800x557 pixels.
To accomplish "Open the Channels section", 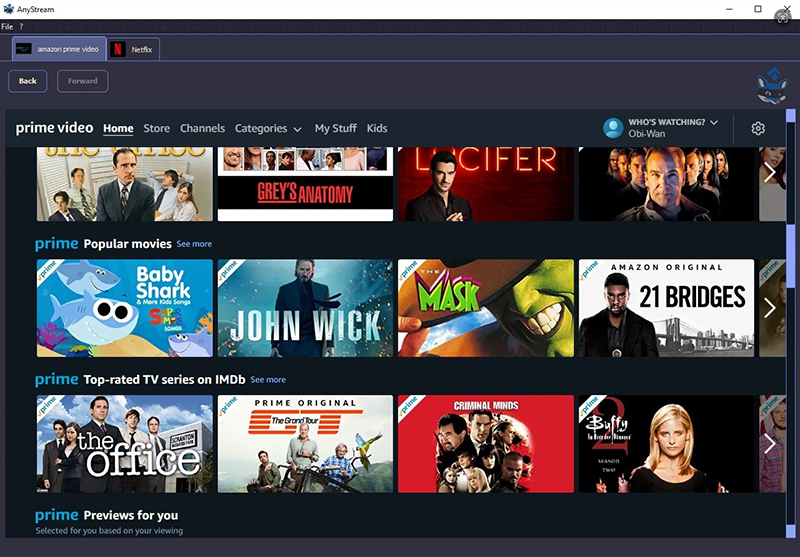I will coord(202,128).
